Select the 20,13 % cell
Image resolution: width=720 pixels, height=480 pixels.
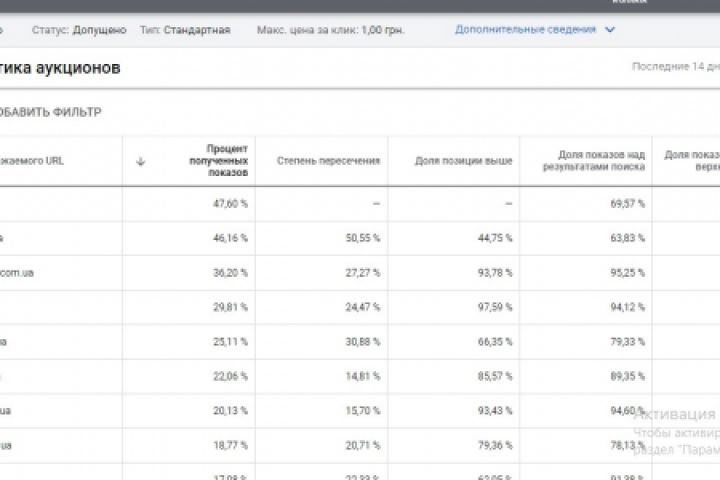pyautogui.click(x=230, y=411)
